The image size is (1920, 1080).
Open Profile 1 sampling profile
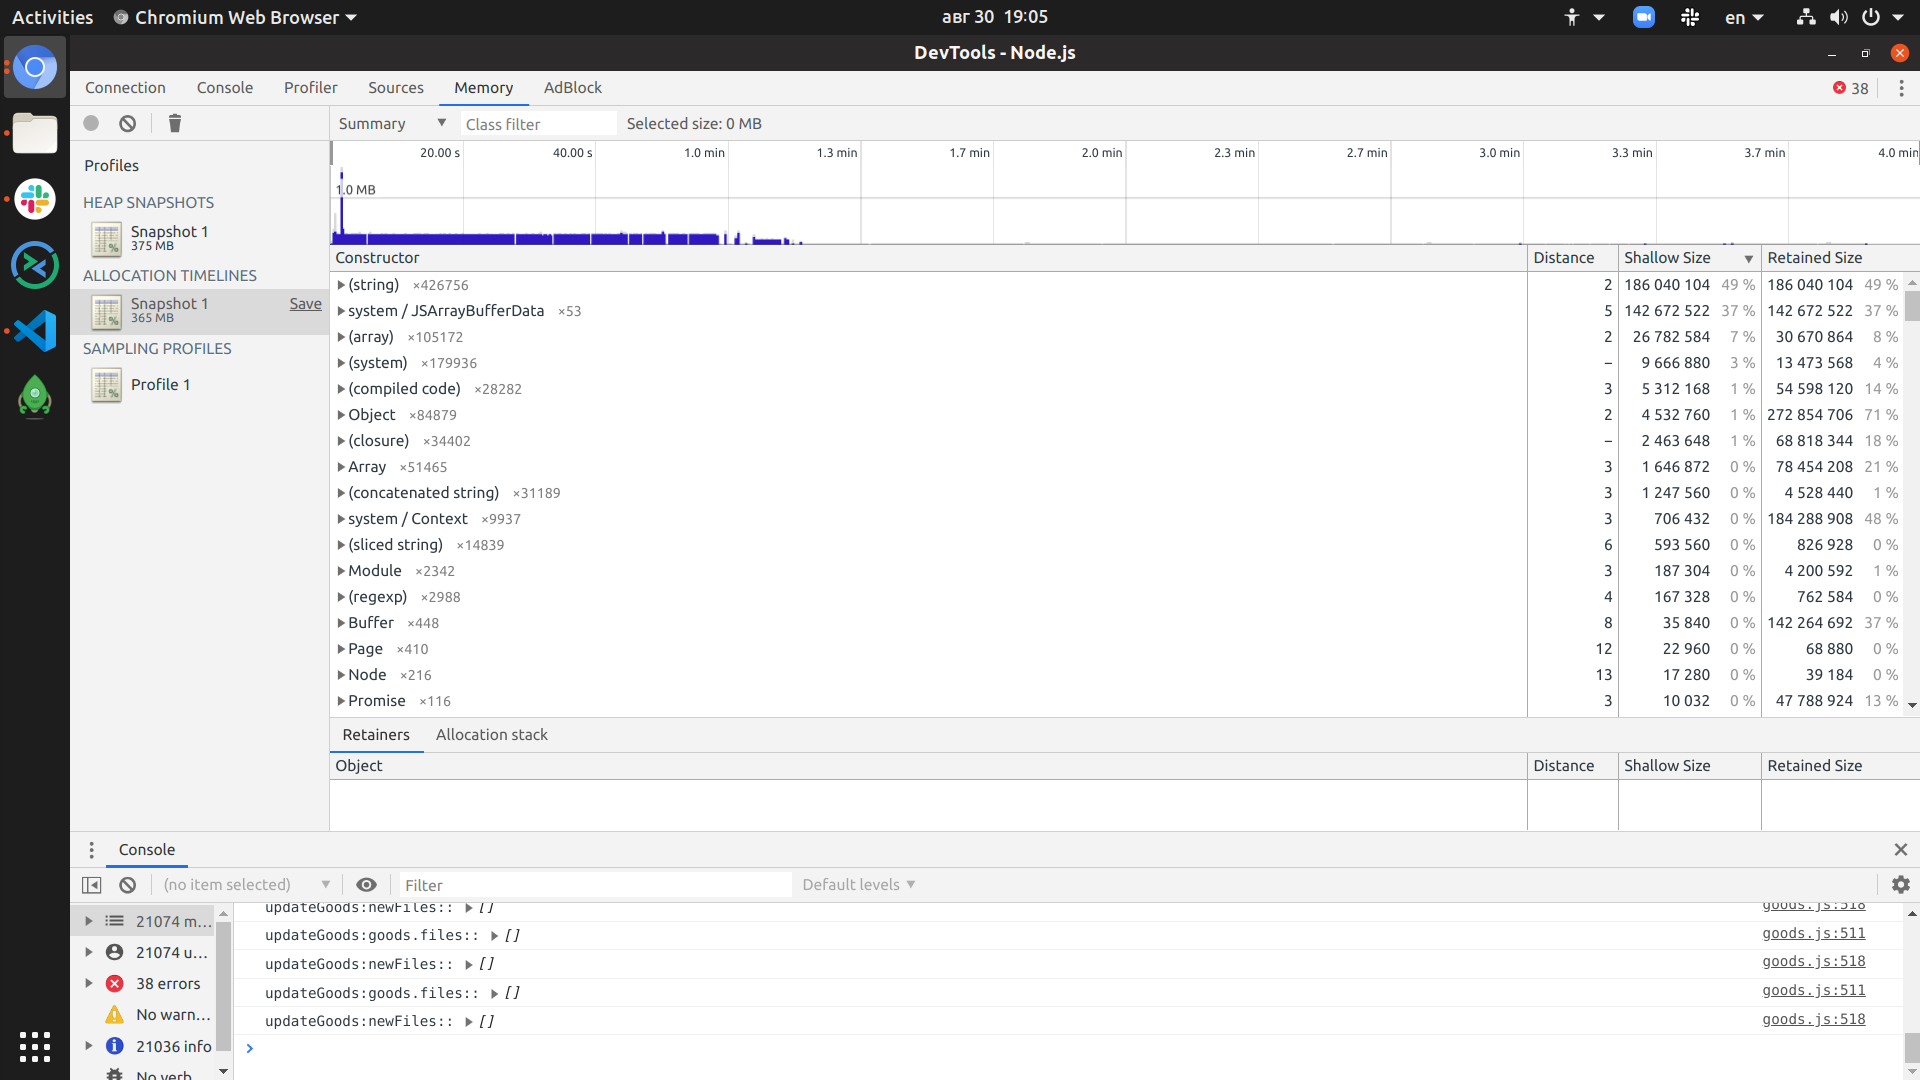click(x=160, y=384)
